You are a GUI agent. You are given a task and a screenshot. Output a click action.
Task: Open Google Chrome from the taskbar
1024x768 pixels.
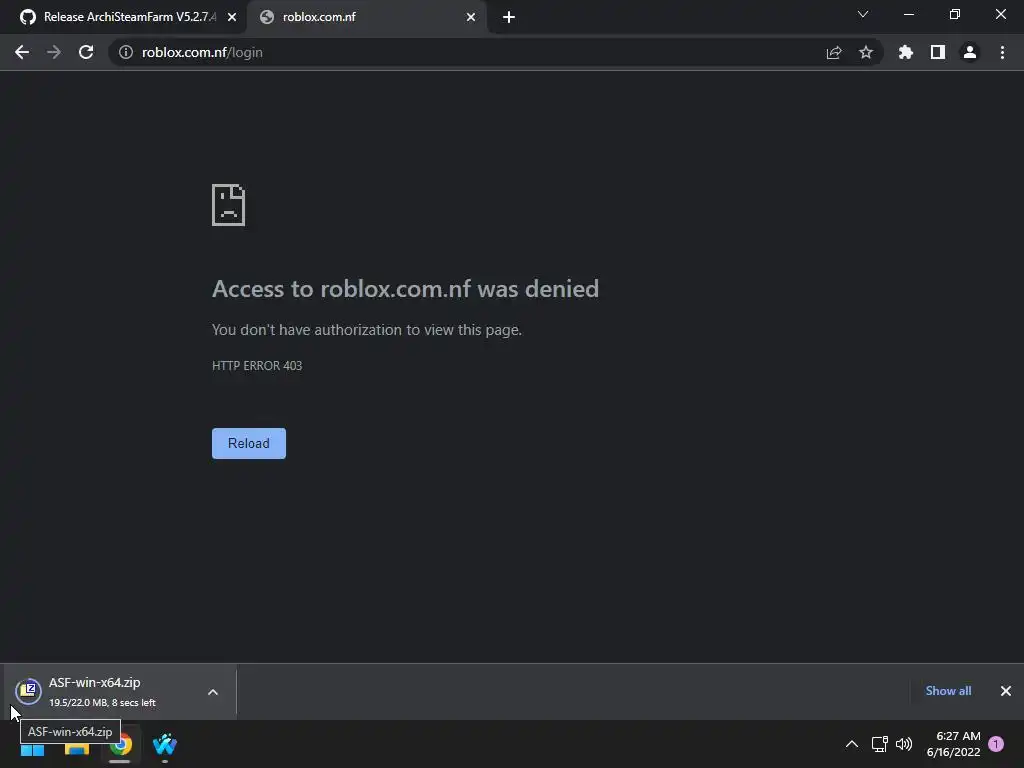(121, 744)
